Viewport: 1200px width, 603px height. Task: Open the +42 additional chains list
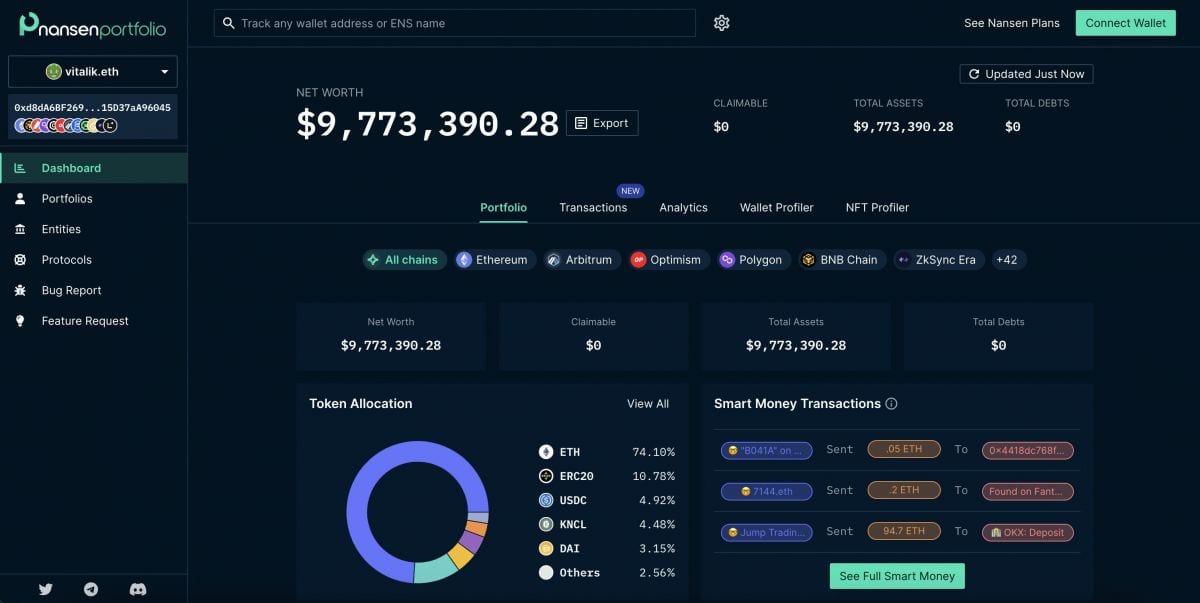[1007, 259]
